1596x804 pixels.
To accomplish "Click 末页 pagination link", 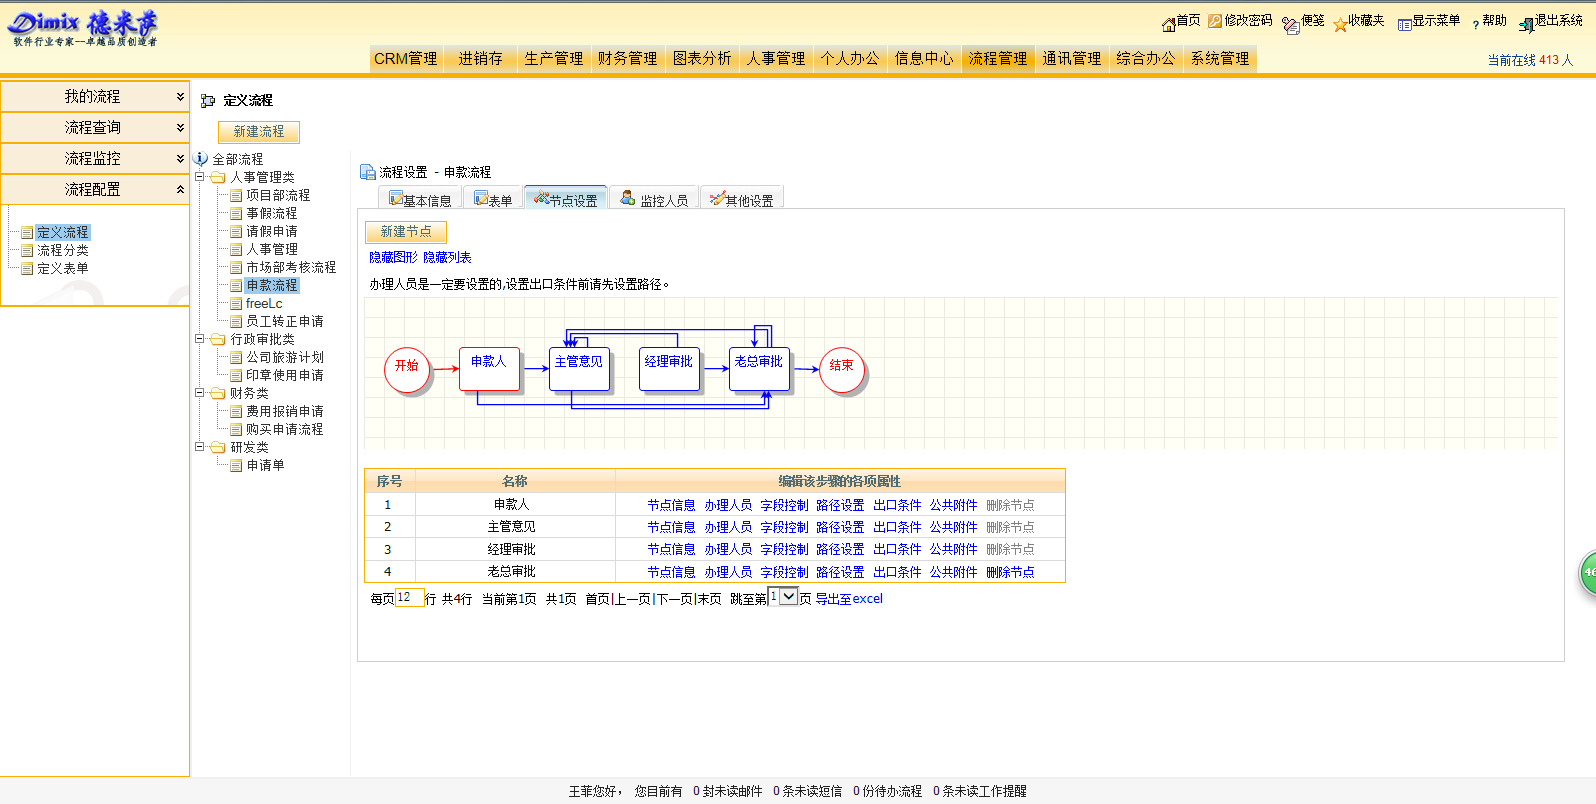I will pos(709,599).
